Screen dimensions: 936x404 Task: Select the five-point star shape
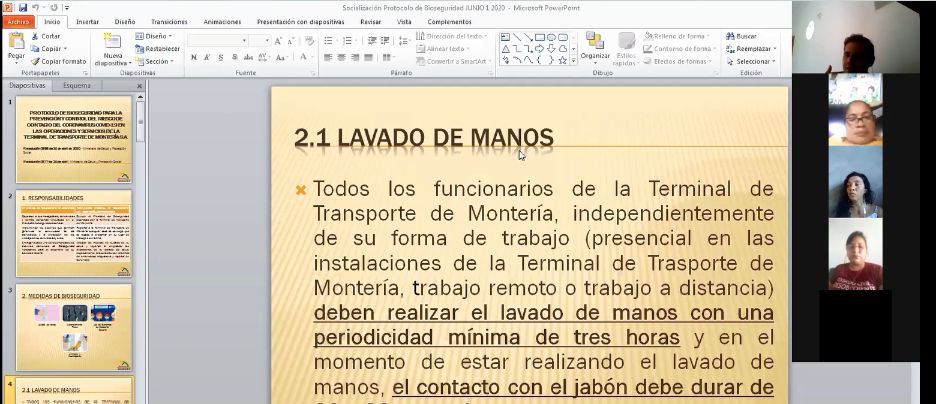click(562, 60)
